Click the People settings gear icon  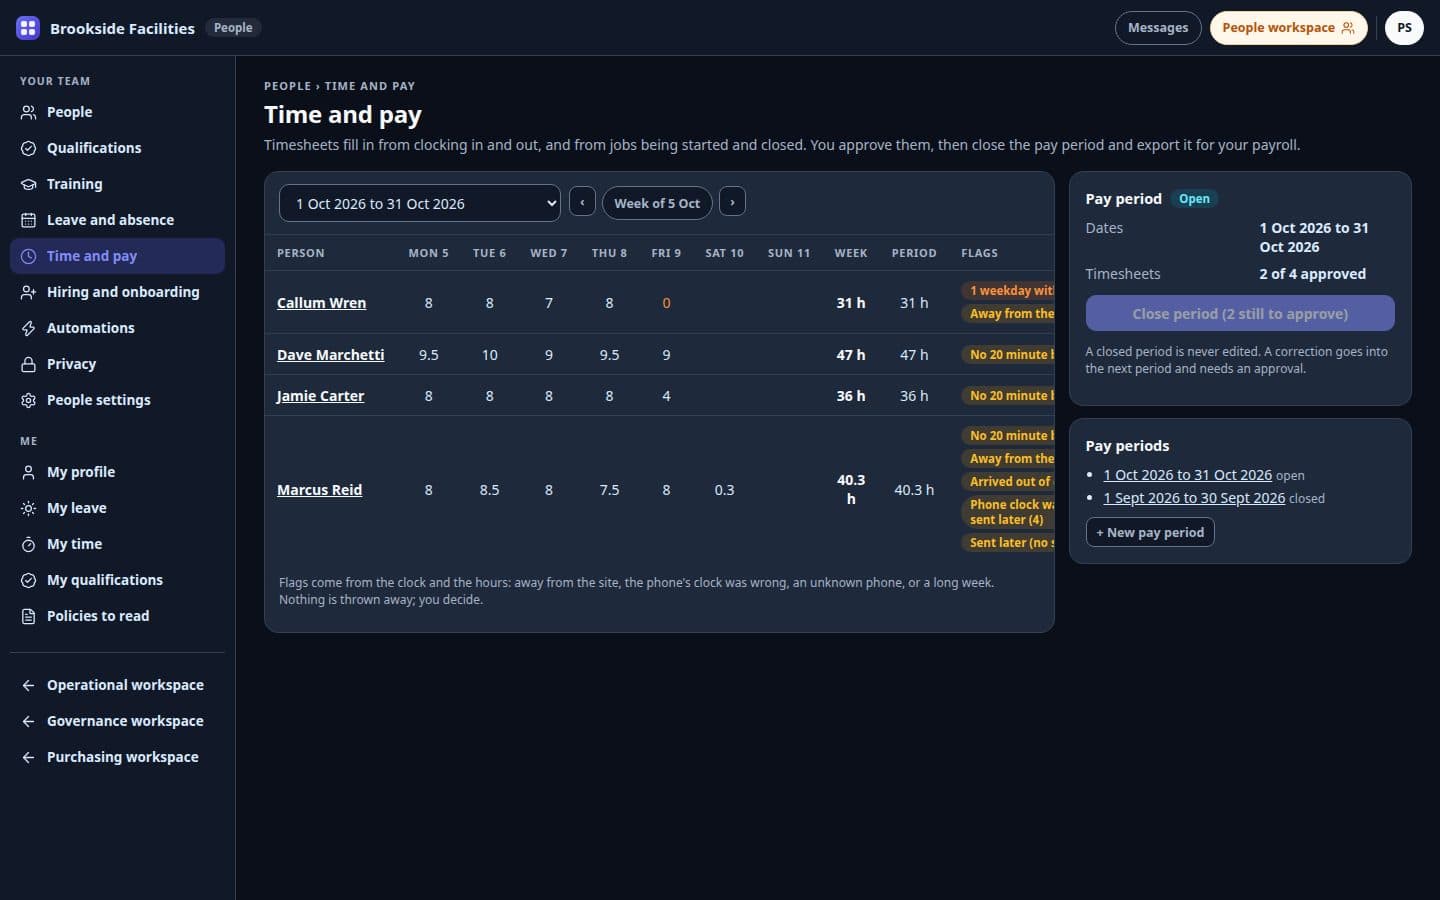point(28,400)
